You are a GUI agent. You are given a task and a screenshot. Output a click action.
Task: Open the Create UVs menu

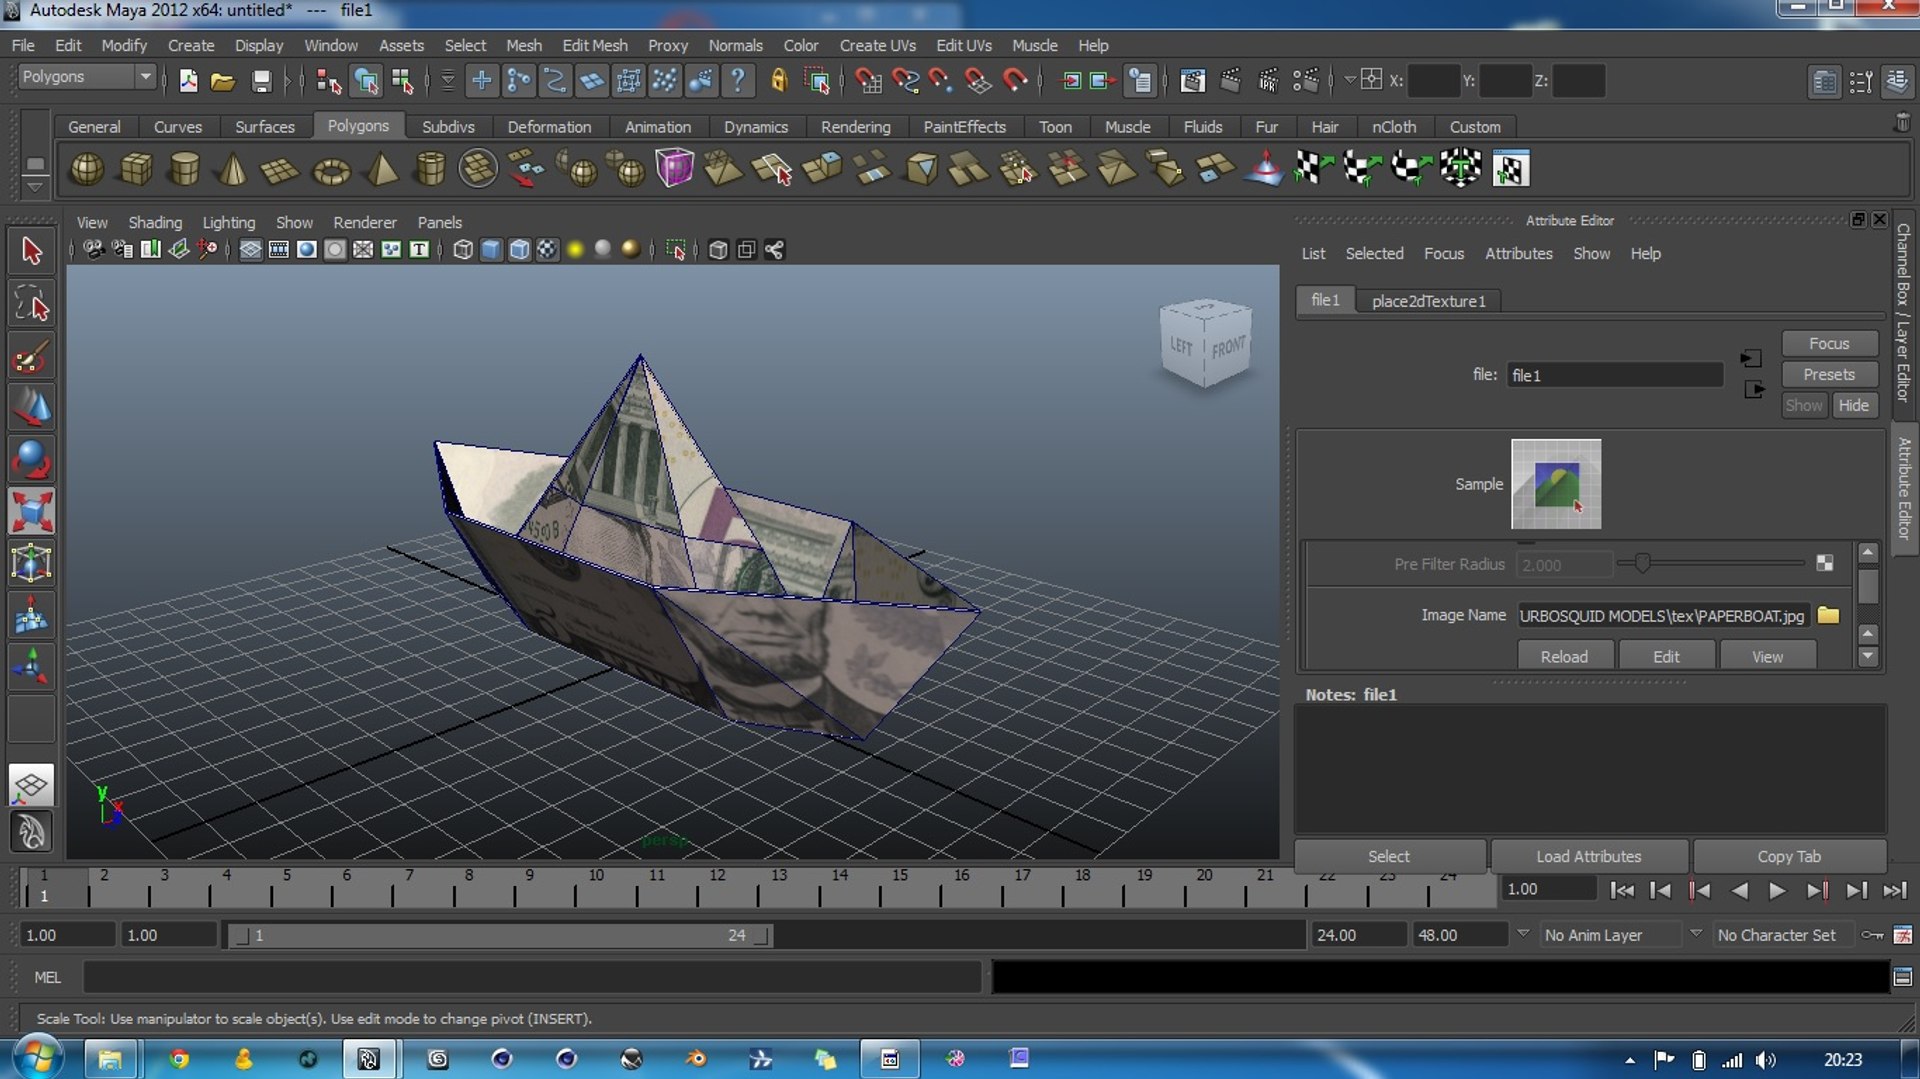[x=877, y=45]
